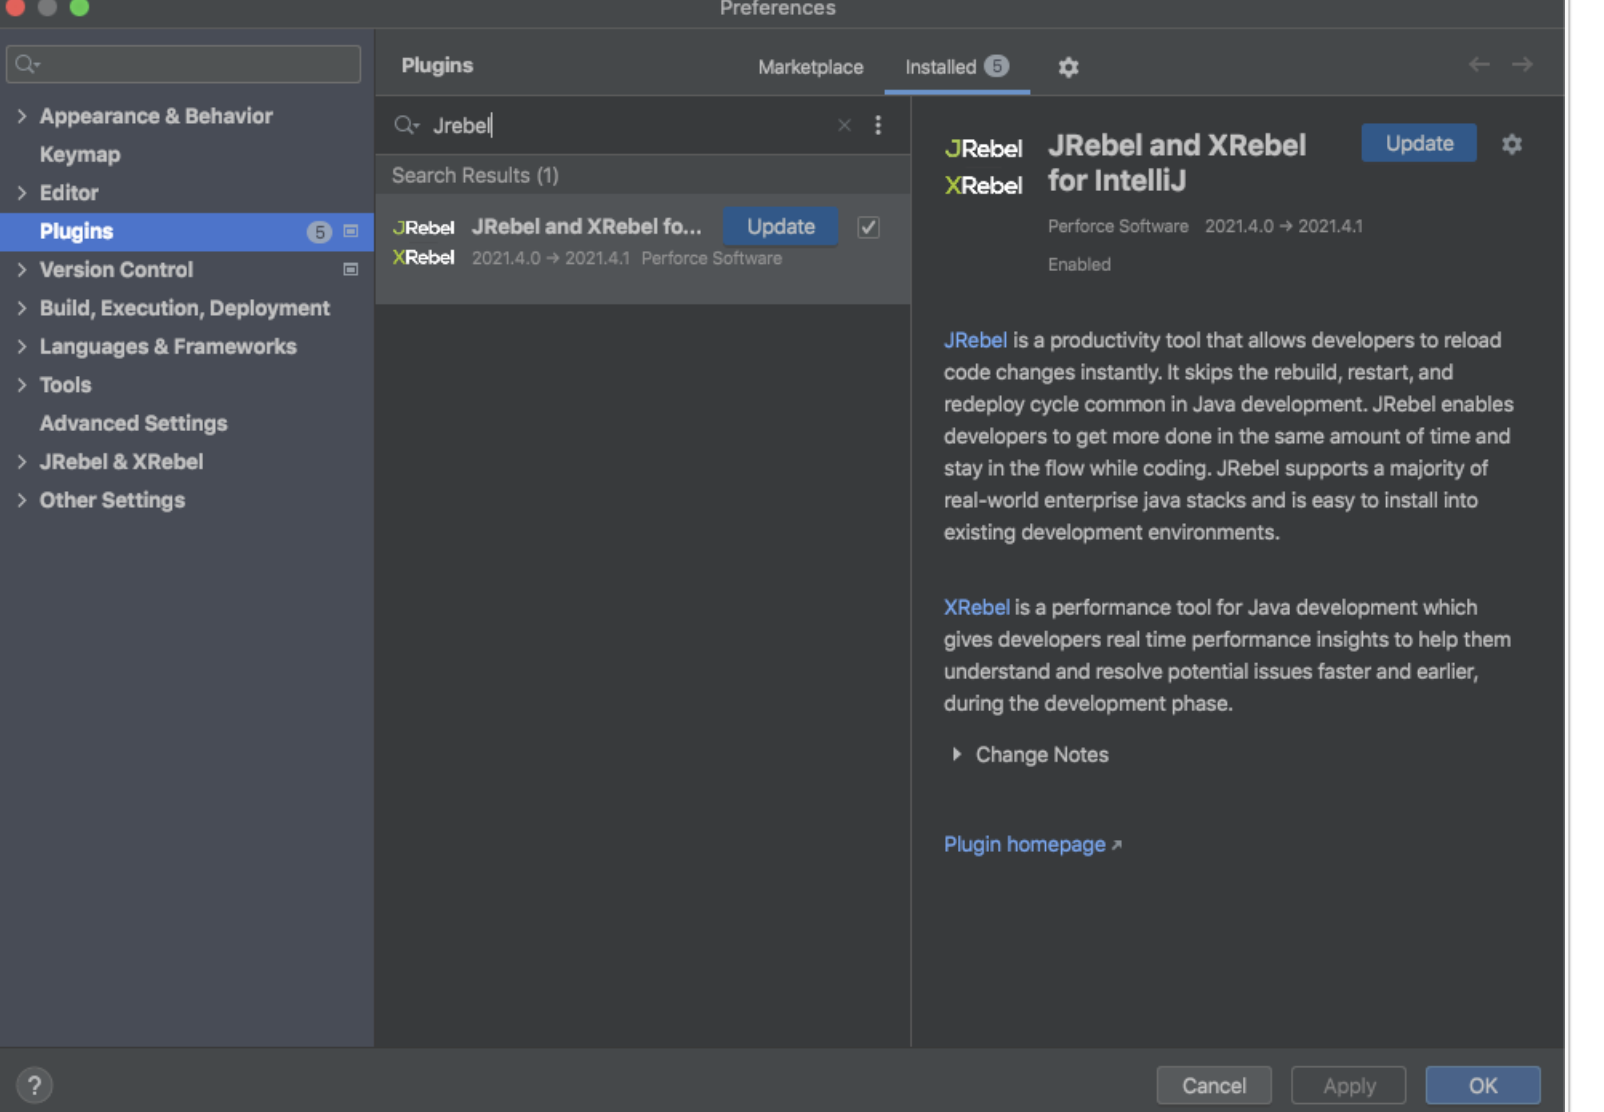Expand Languages & Frameworks section
This screenshot has height=1112, width=1604.
(22, 346)
